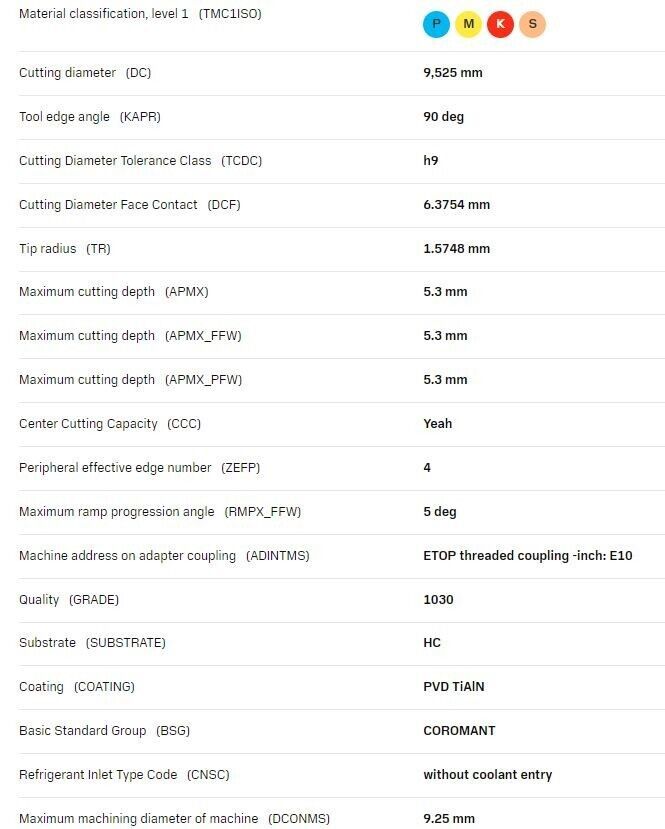Click the PVD TiAlN coating value

454,687
